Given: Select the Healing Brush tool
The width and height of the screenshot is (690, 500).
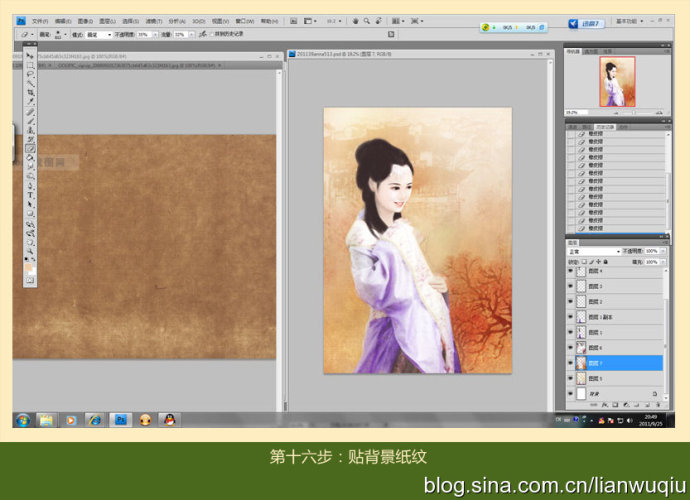Looking at the screenshot, I should coord(30,113).
